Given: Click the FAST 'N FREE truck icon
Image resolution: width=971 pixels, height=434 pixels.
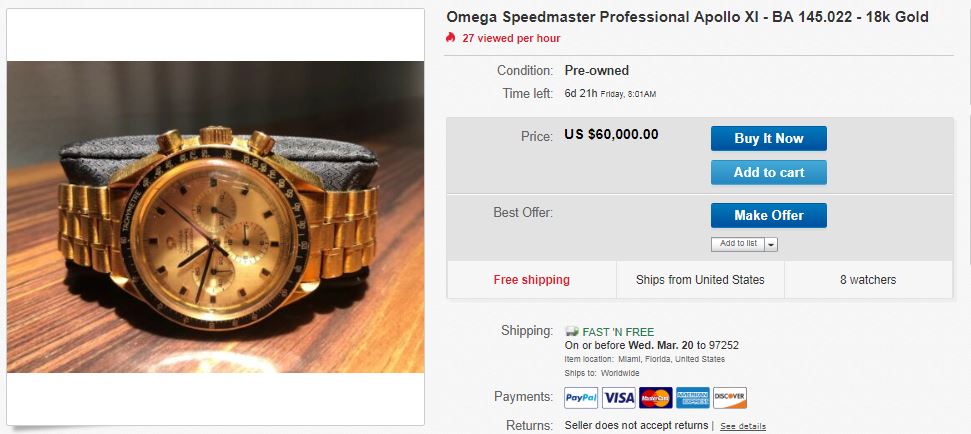Looking at the screenshot, I should (573, 330).
